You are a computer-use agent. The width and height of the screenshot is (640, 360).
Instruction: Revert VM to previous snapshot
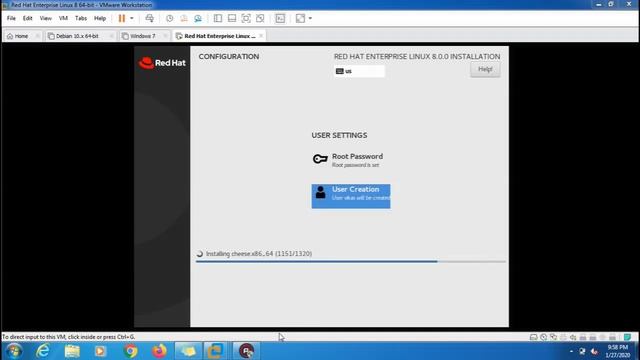[184, 18]
